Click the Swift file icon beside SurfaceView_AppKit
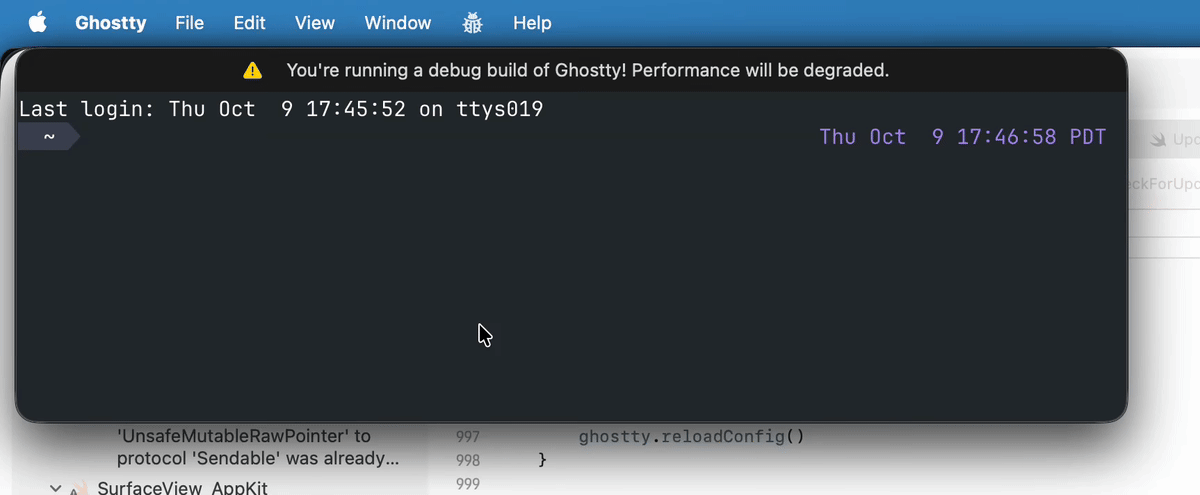Viewport: 1200px width, 495px height. pyautogui.click(x=79, y=489)
